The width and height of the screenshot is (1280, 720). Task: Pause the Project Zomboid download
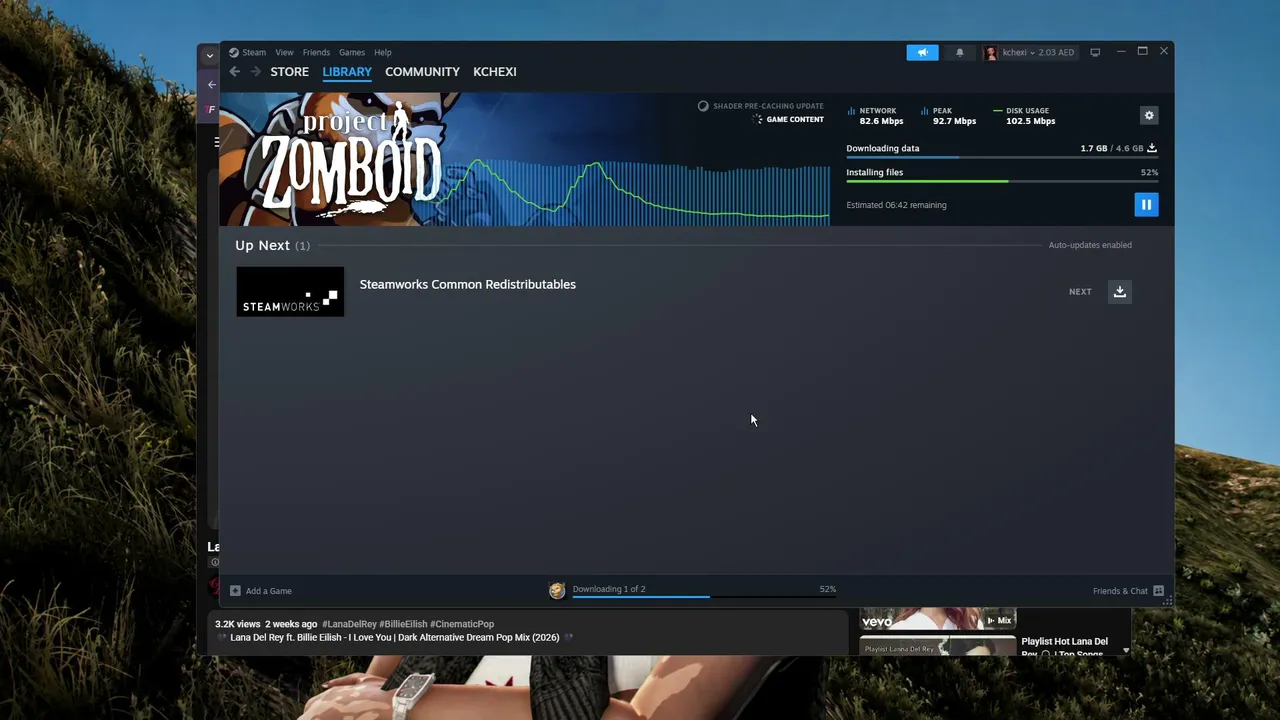tap(1146, 205)
